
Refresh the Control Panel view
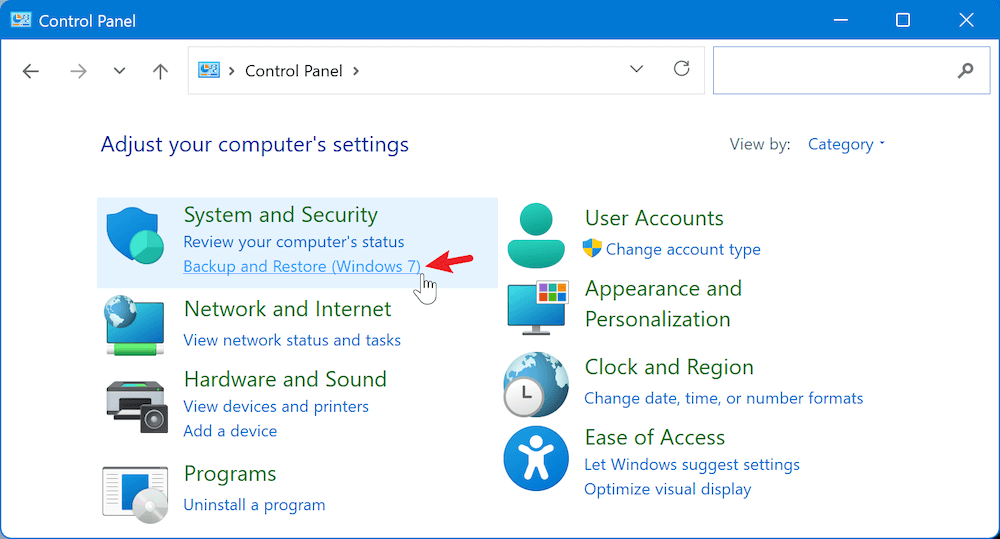pyautogui.click(x=682, y=68)
